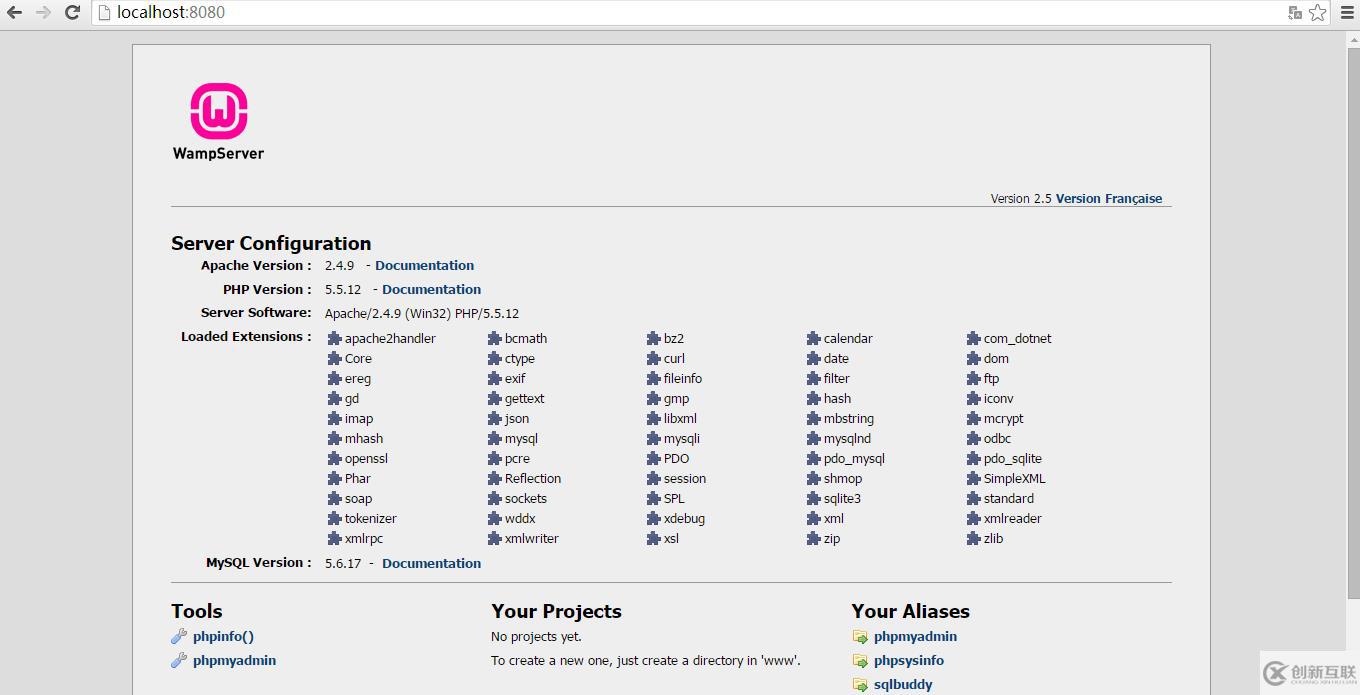
Task: Click puzzle icon next to com_dotnet
Action: (x=974, y=339)
